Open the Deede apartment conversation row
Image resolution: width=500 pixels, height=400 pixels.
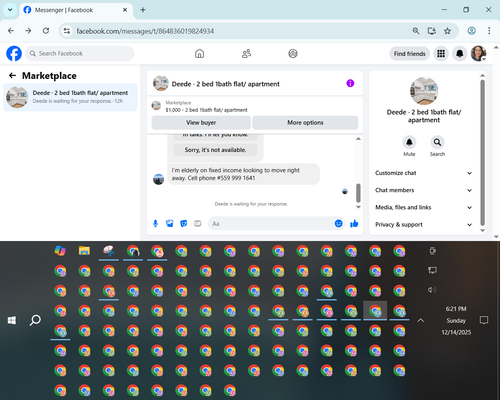[x=70, y=97]
